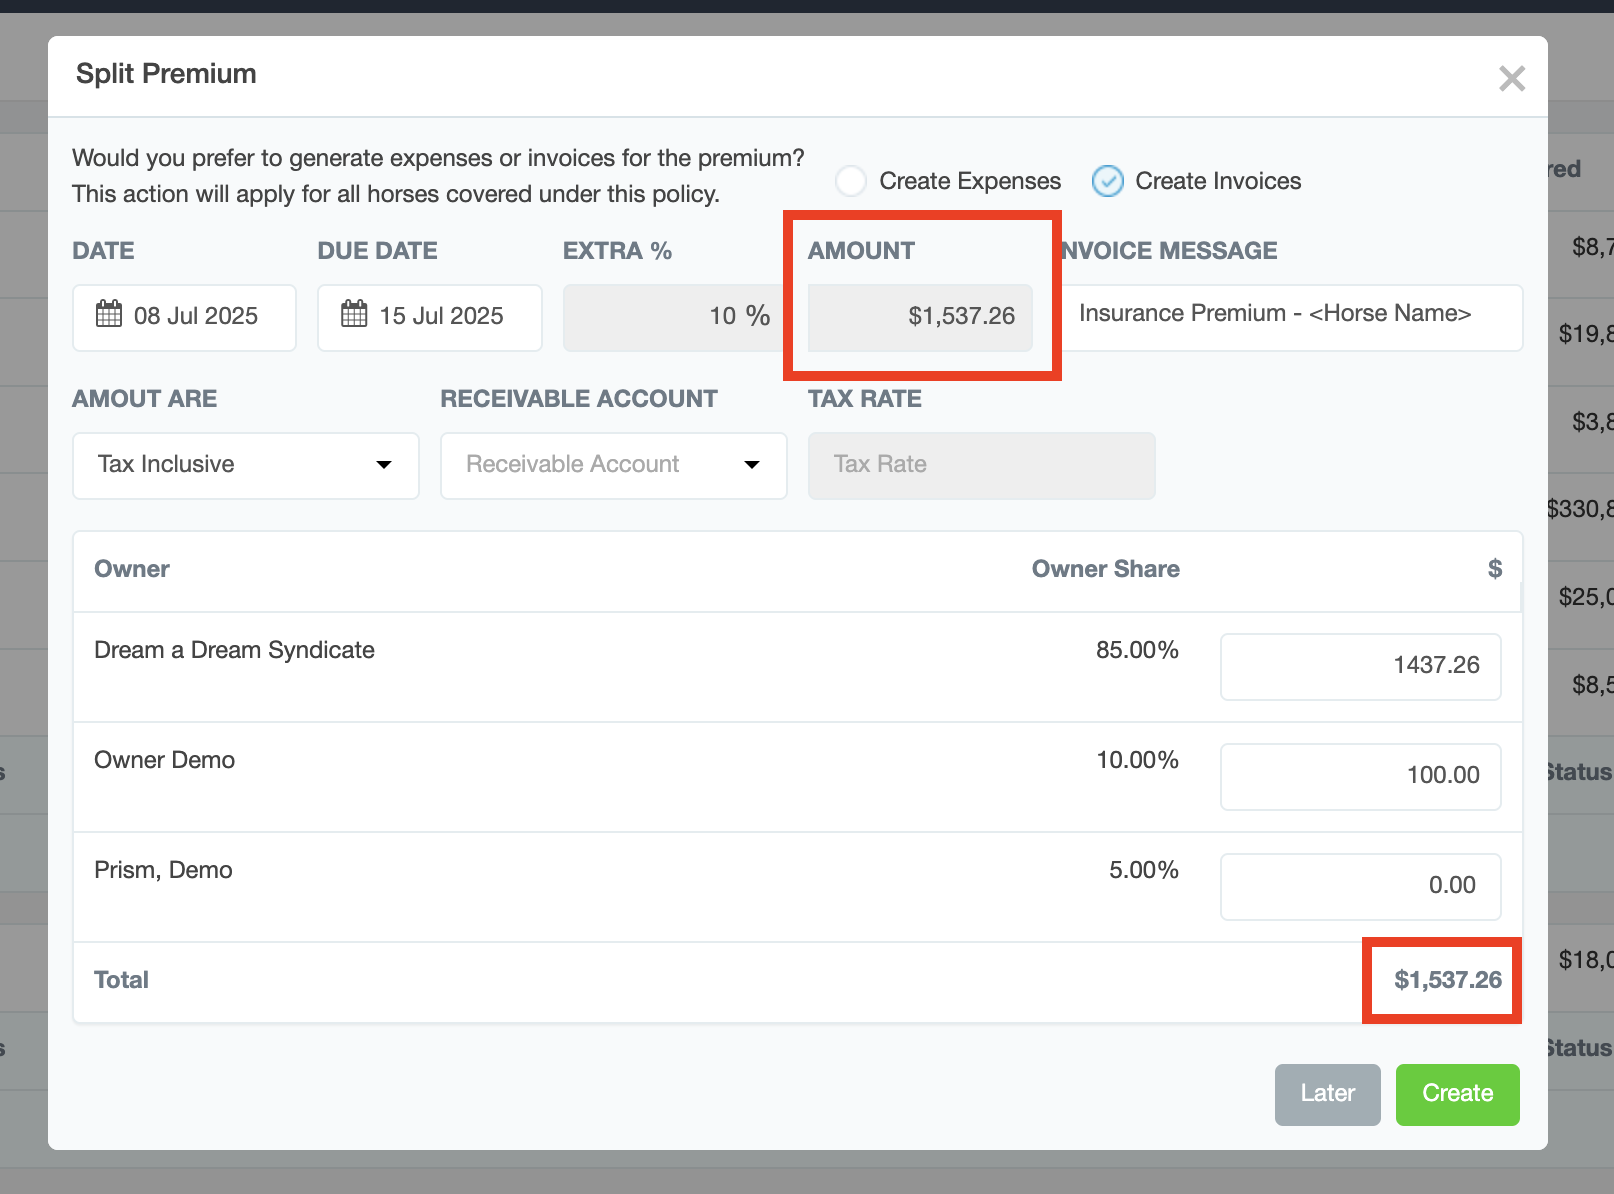Click the Owner Share column header

1105,569
